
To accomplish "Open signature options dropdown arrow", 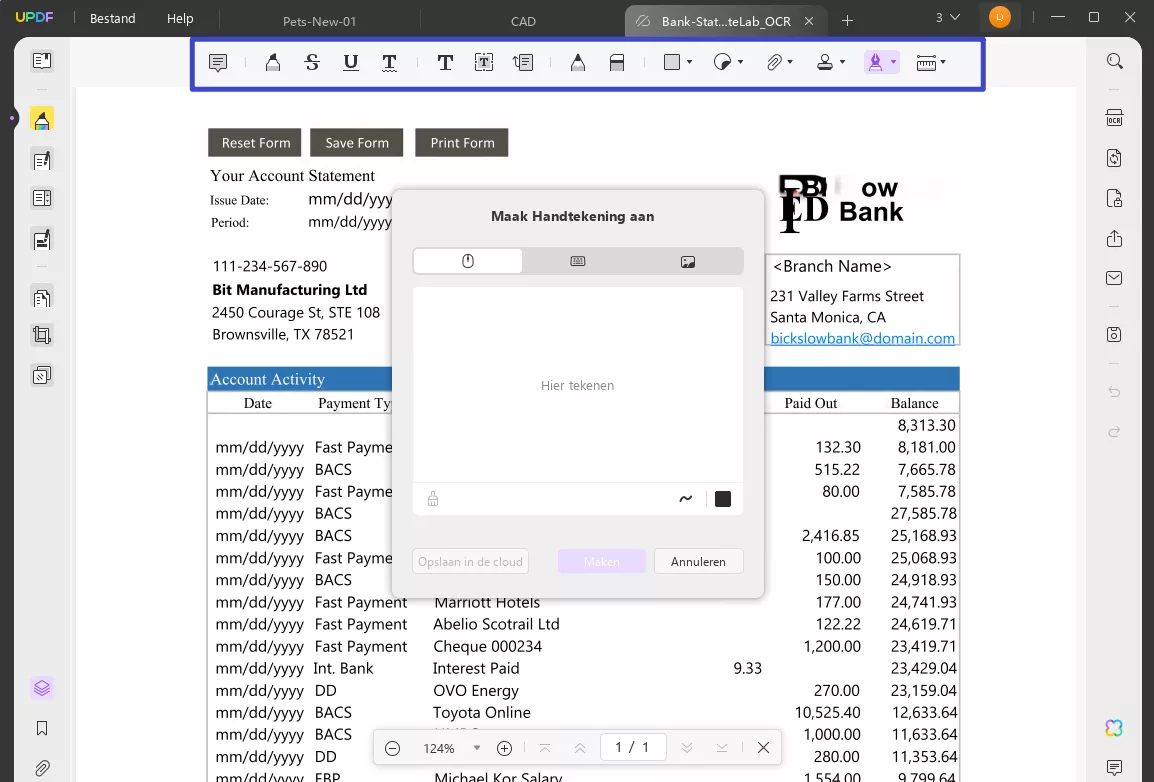I will coord(893,63).
